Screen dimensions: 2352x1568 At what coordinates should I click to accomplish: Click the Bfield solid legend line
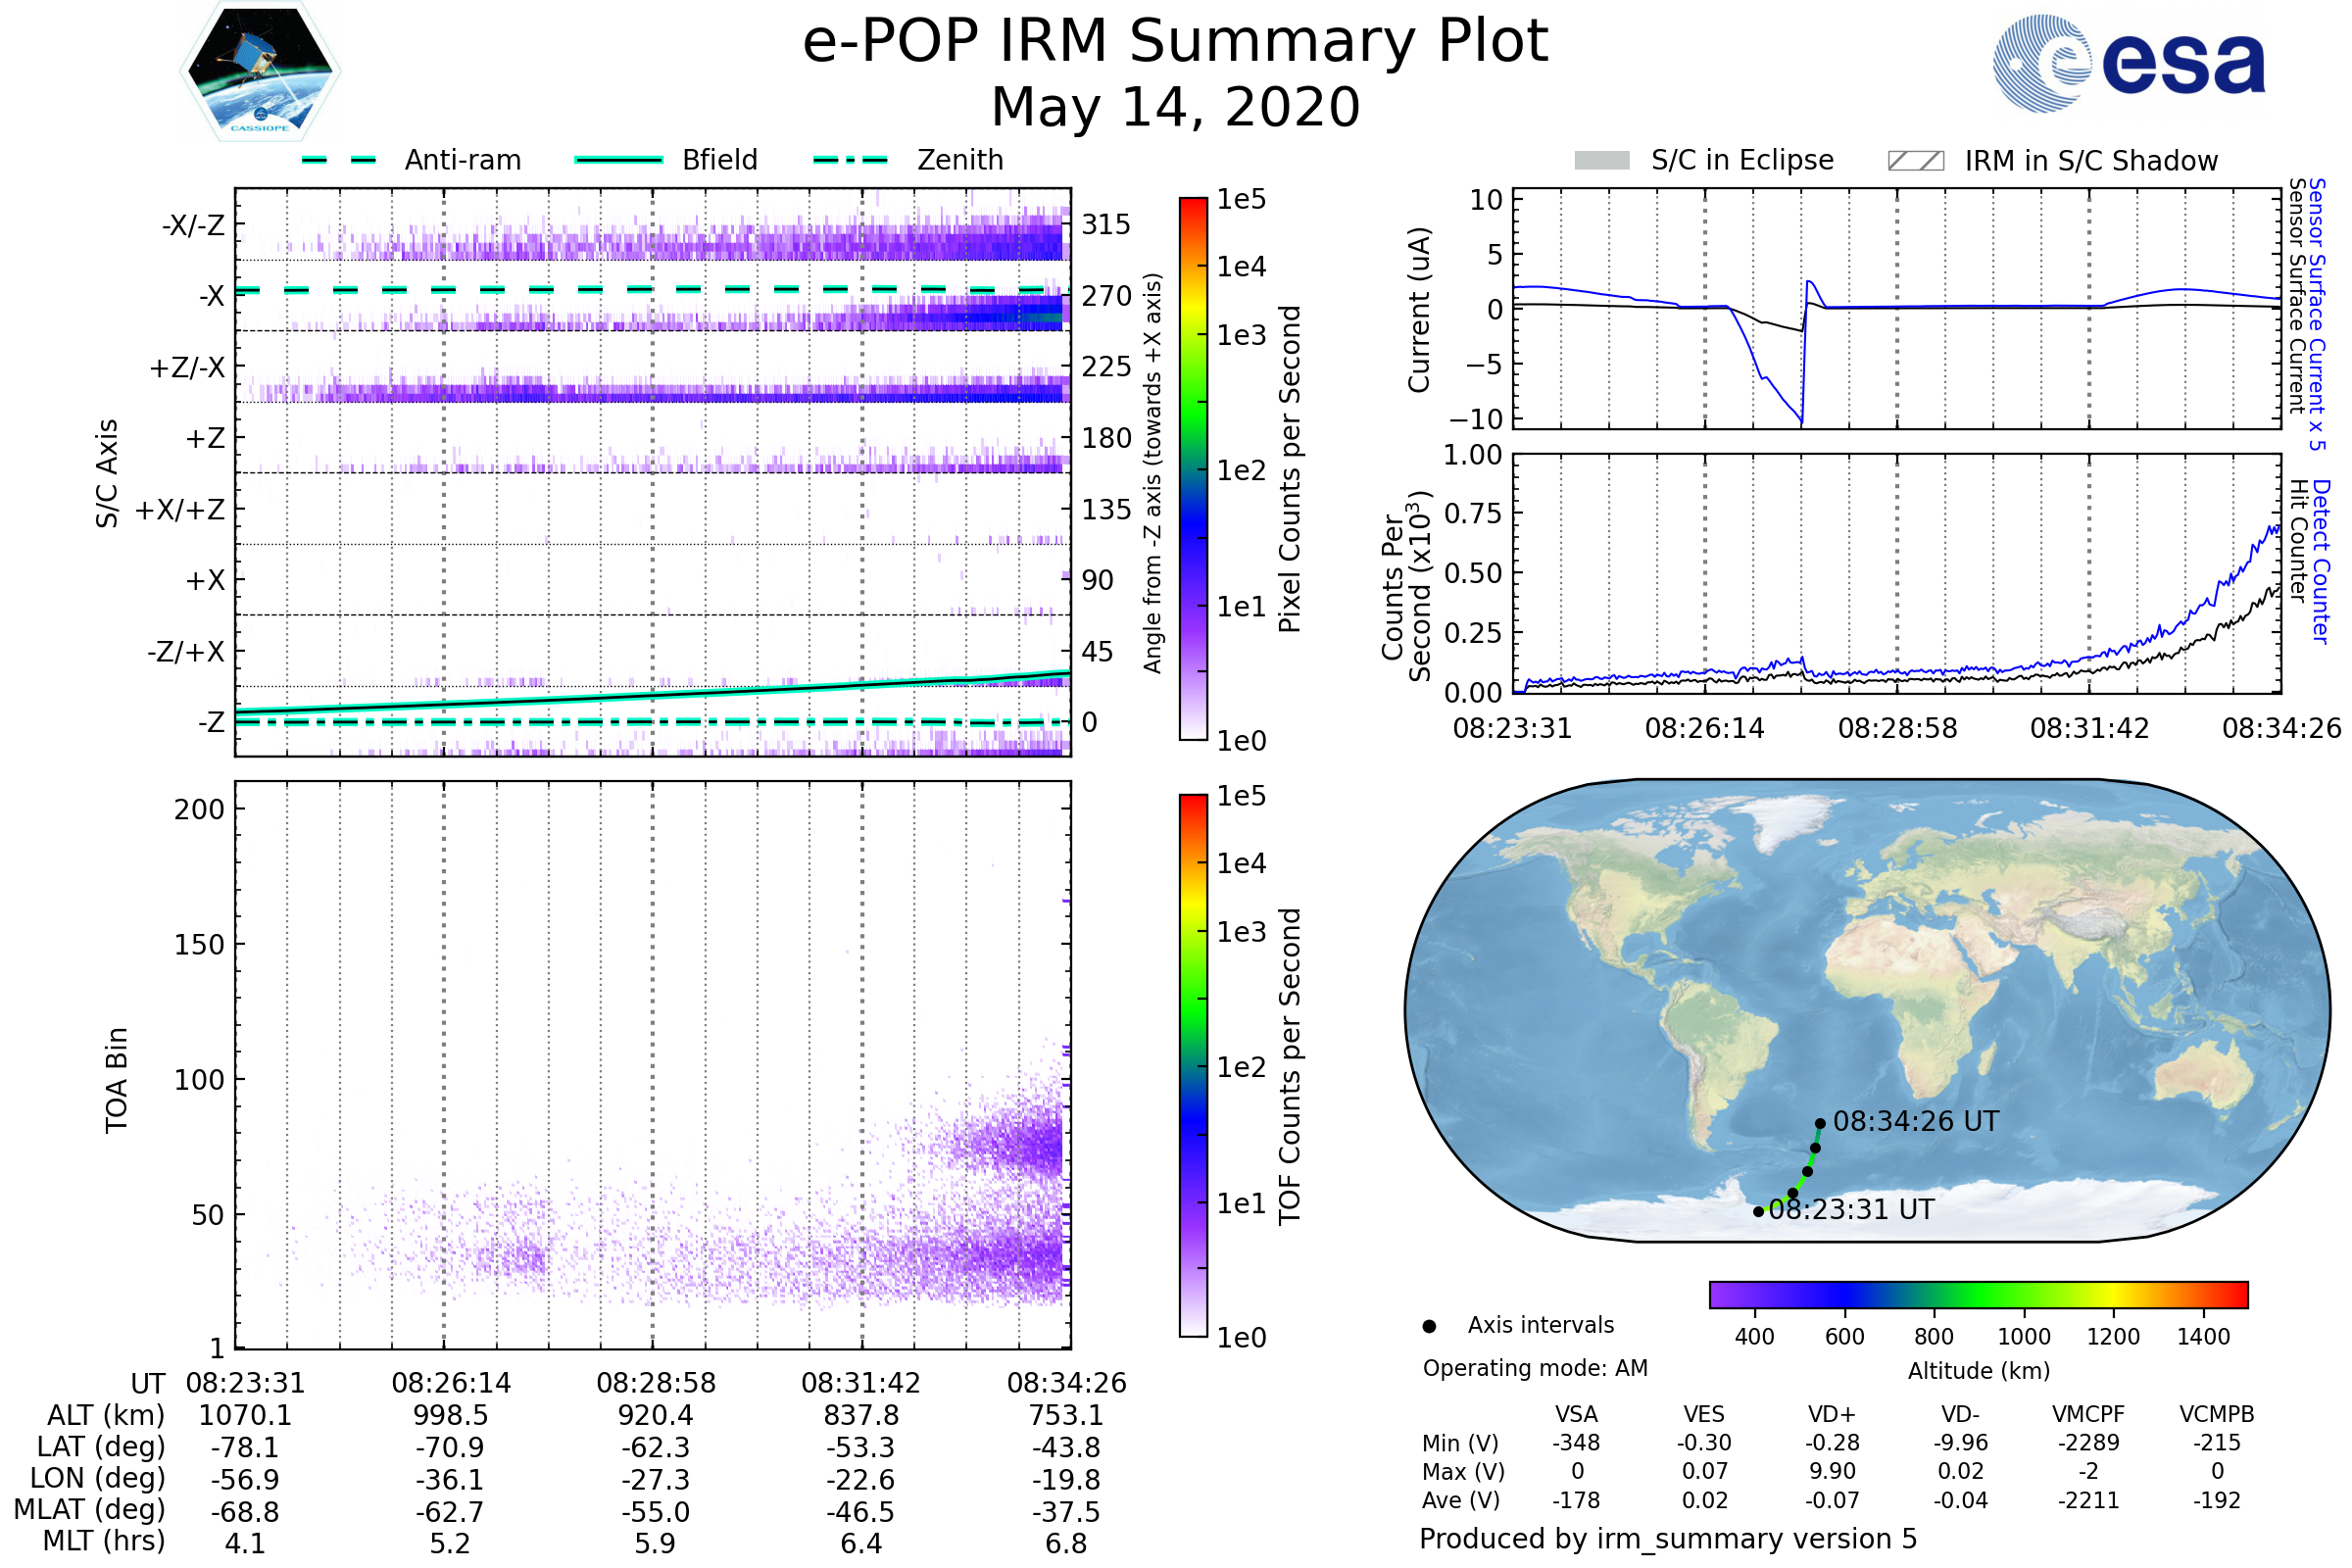(618, 160)
